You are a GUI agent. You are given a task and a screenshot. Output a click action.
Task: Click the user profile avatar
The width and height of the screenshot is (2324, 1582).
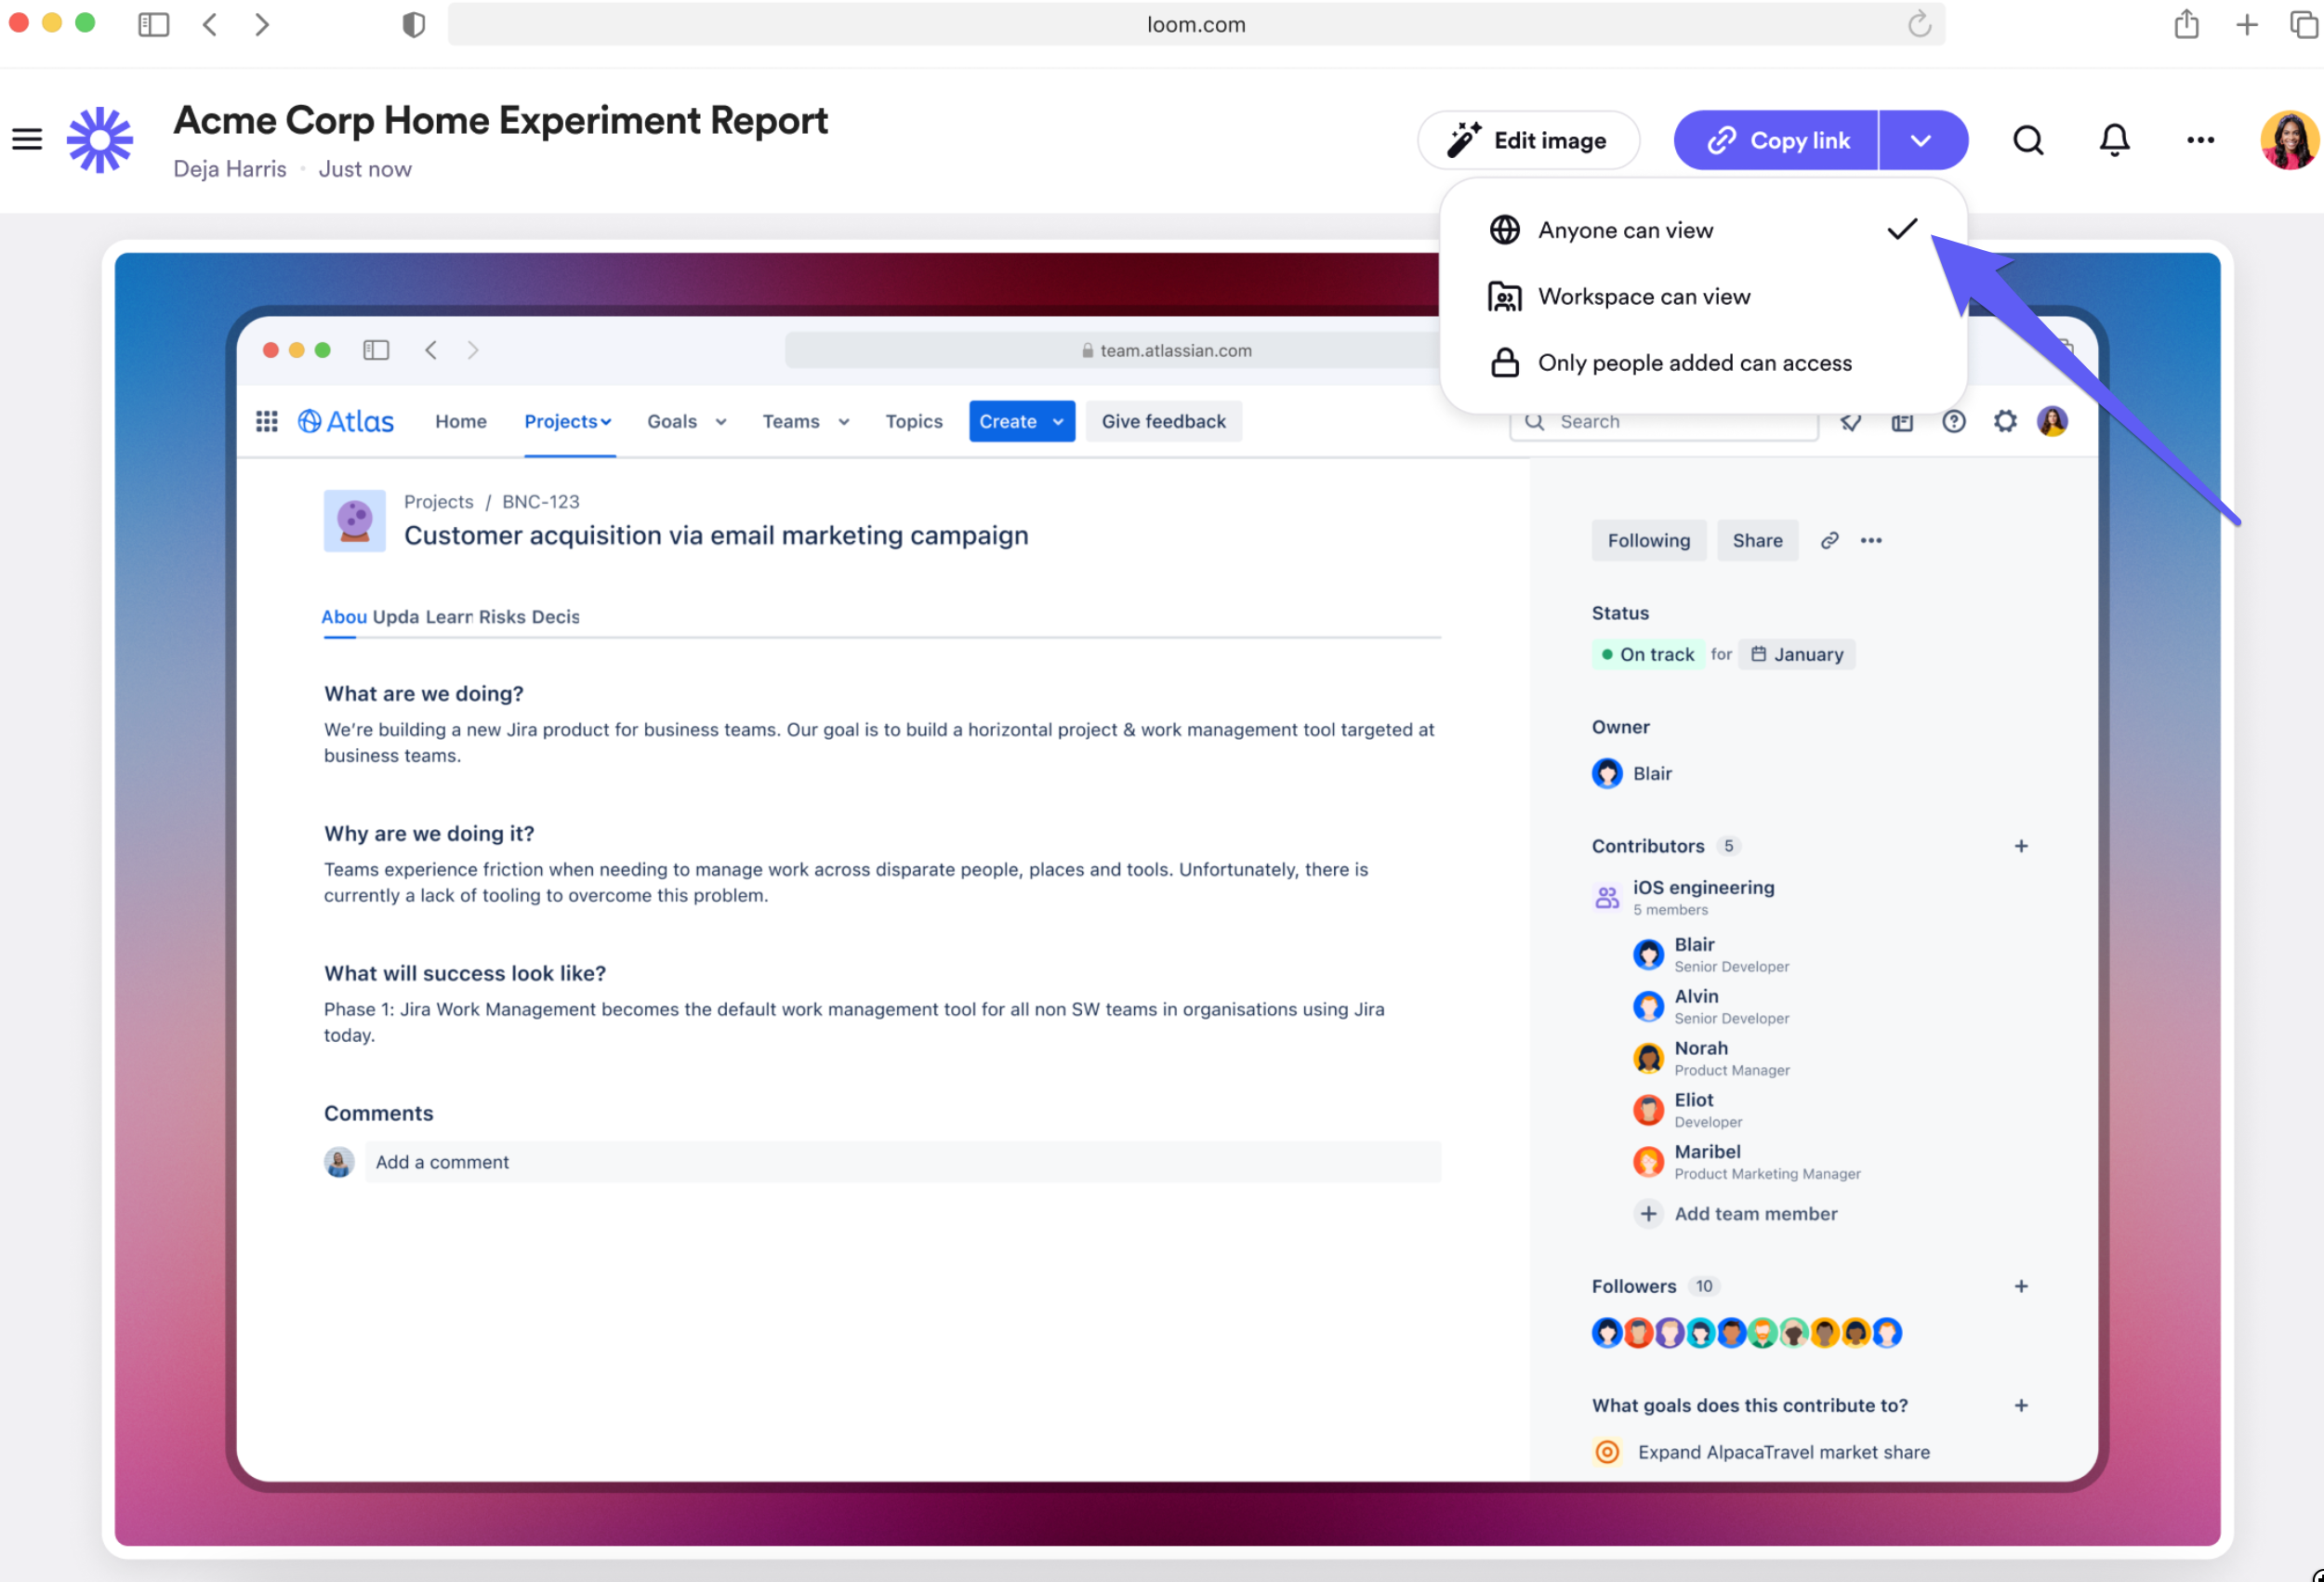click(2288, 140)
